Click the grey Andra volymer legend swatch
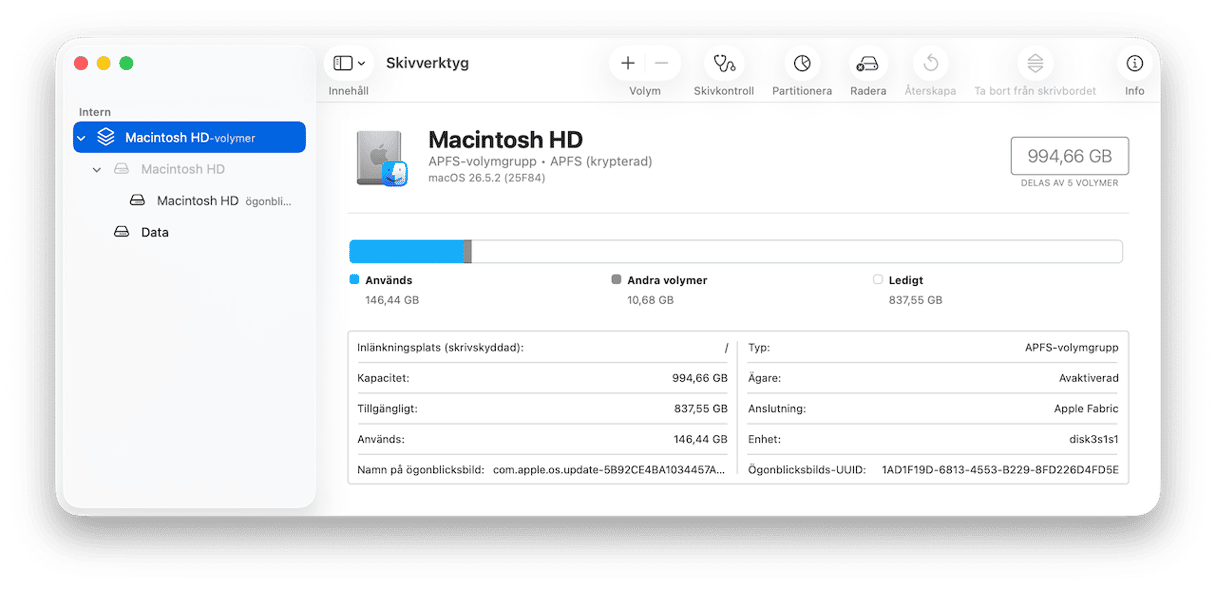 click(616, 280)
